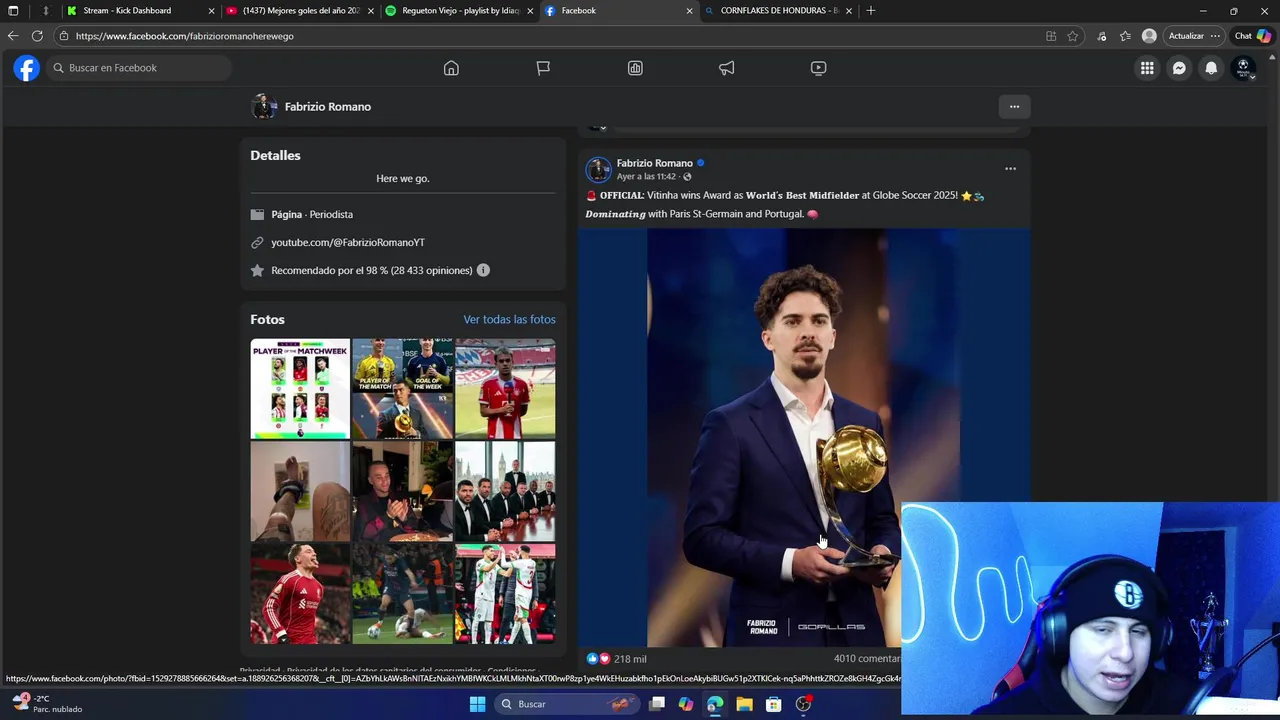Open the Messenger icon
Screen dimensions: 1280x720
1179,68
